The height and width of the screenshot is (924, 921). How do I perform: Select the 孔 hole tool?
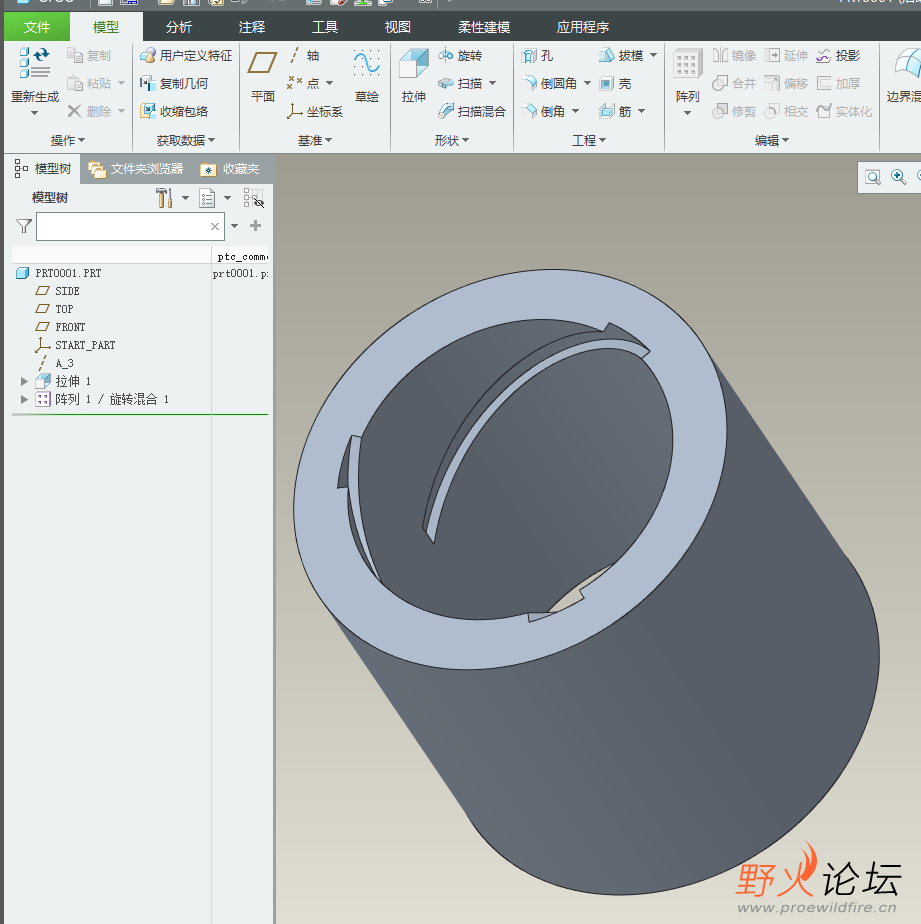[537, 55]
